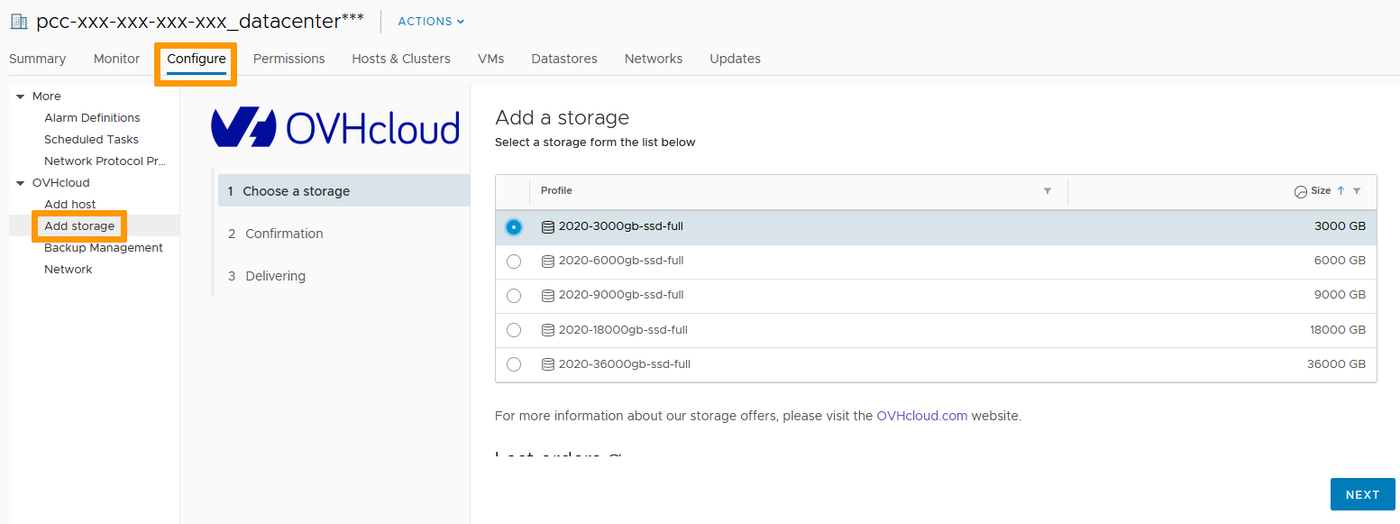Collapse the More tree section

pyautogui.click(x=20, y=97)
